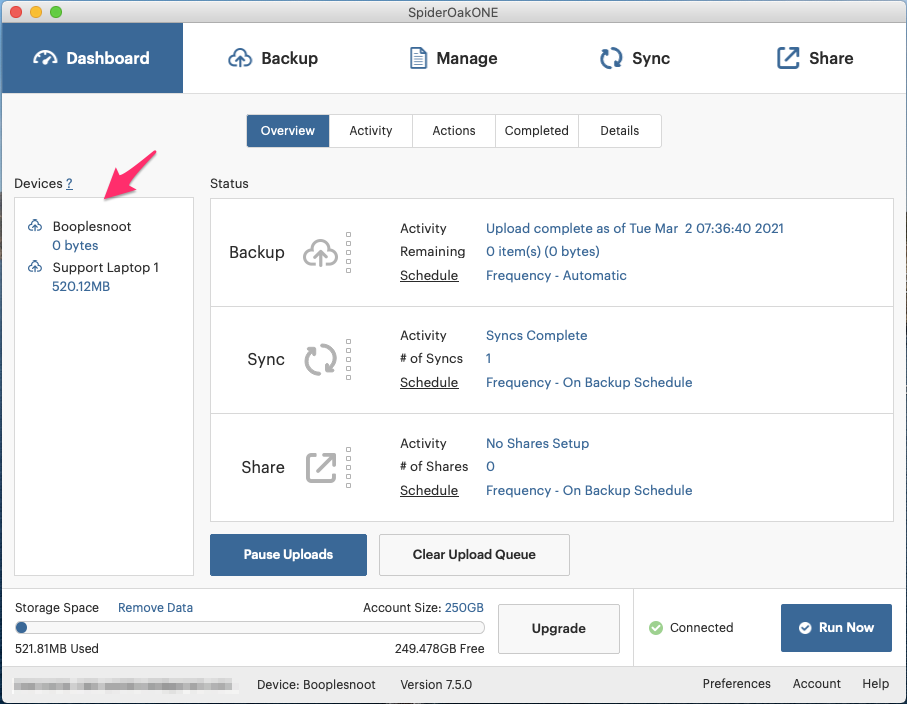Click the Share "Frequency - On Backup Schedule" value
Image resolution: width=907 pixels, height=704 pixels.
[x=589, y=491]
